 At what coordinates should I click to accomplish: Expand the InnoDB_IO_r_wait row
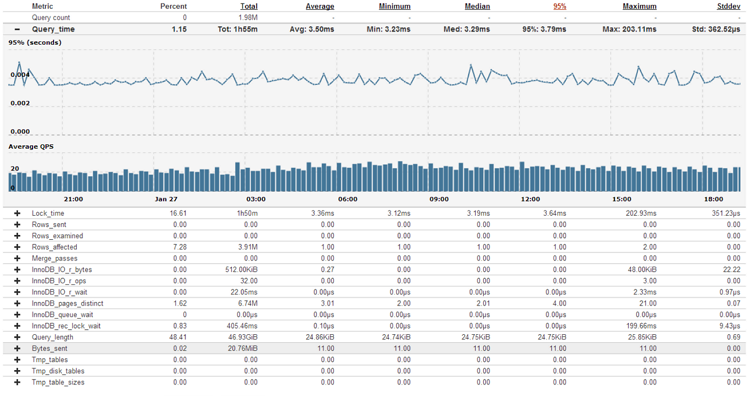tap(17, 292)
